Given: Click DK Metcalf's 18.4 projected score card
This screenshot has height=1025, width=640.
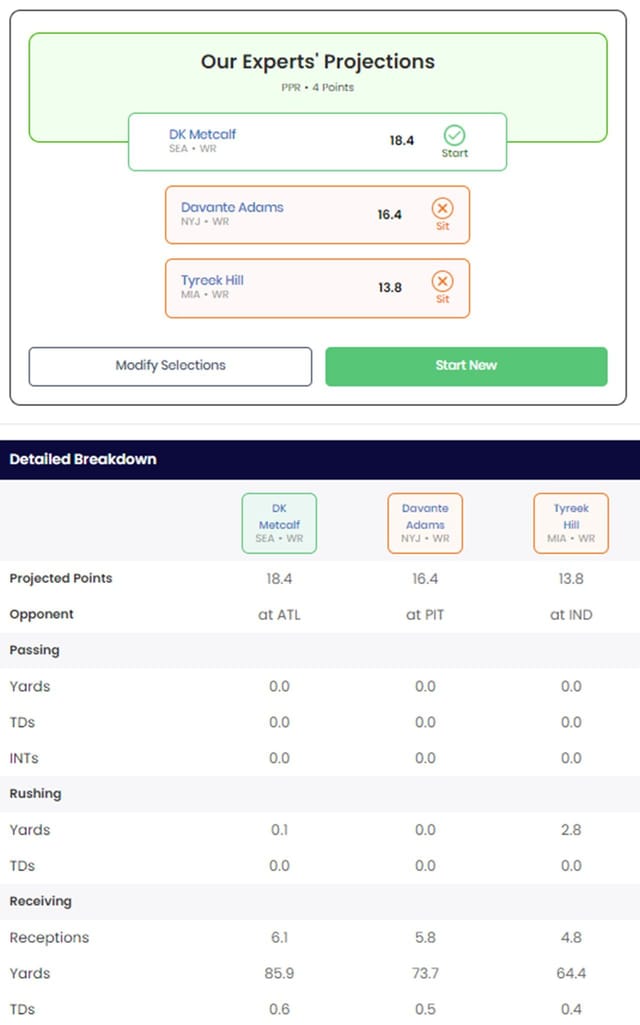Looking at the screenshot, I should (x=318, y=142).
